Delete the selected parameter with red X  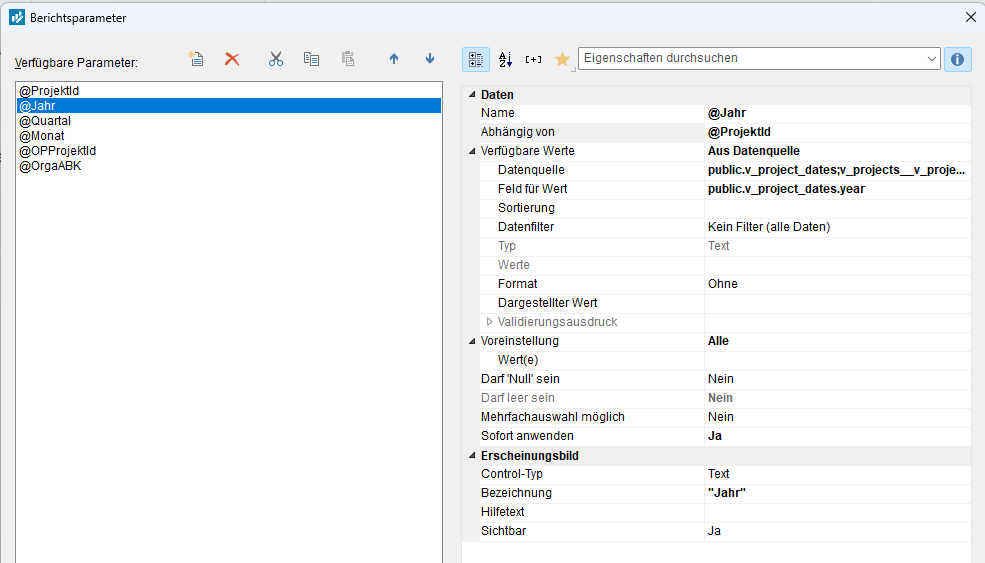232,59
